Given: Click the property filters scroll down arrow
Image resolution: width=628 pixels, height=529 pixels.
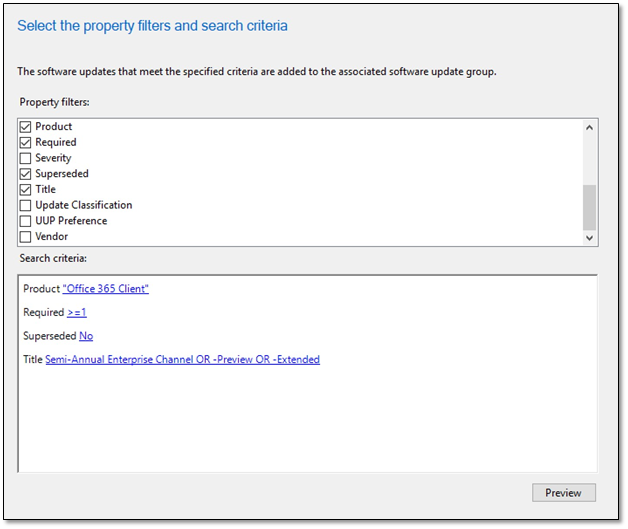Looking at the screenshot, I should pos(589,237).
